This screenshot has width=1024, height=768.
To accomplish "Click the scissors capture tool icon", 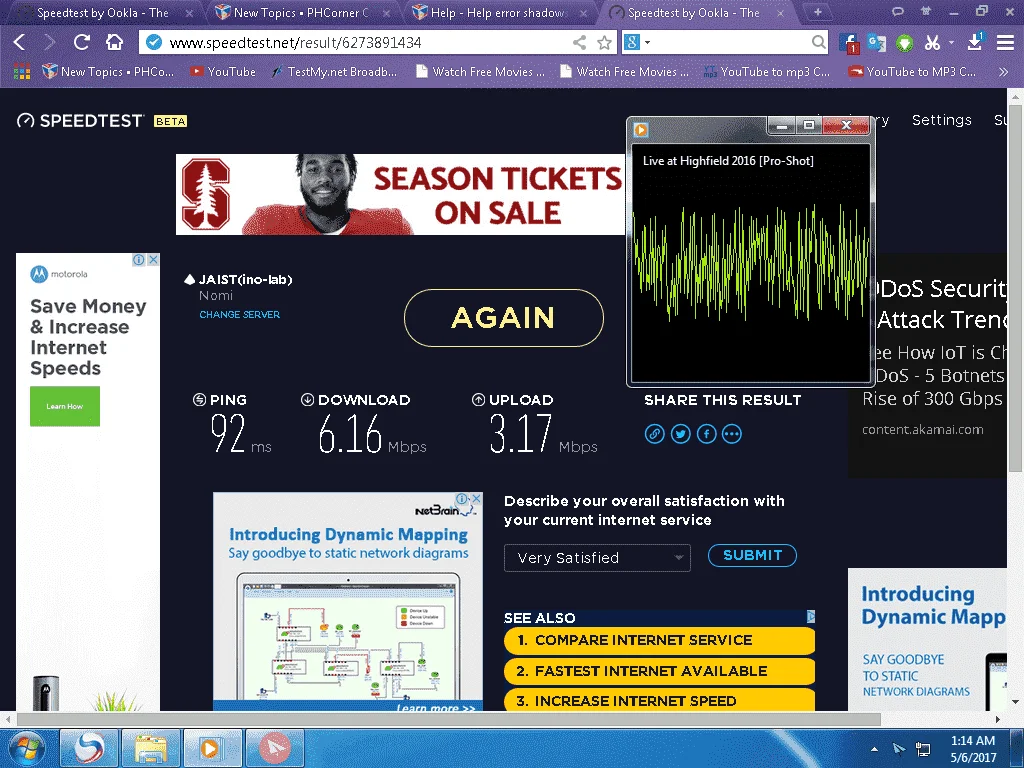I will pyautogui.click(x=932, y=43).
